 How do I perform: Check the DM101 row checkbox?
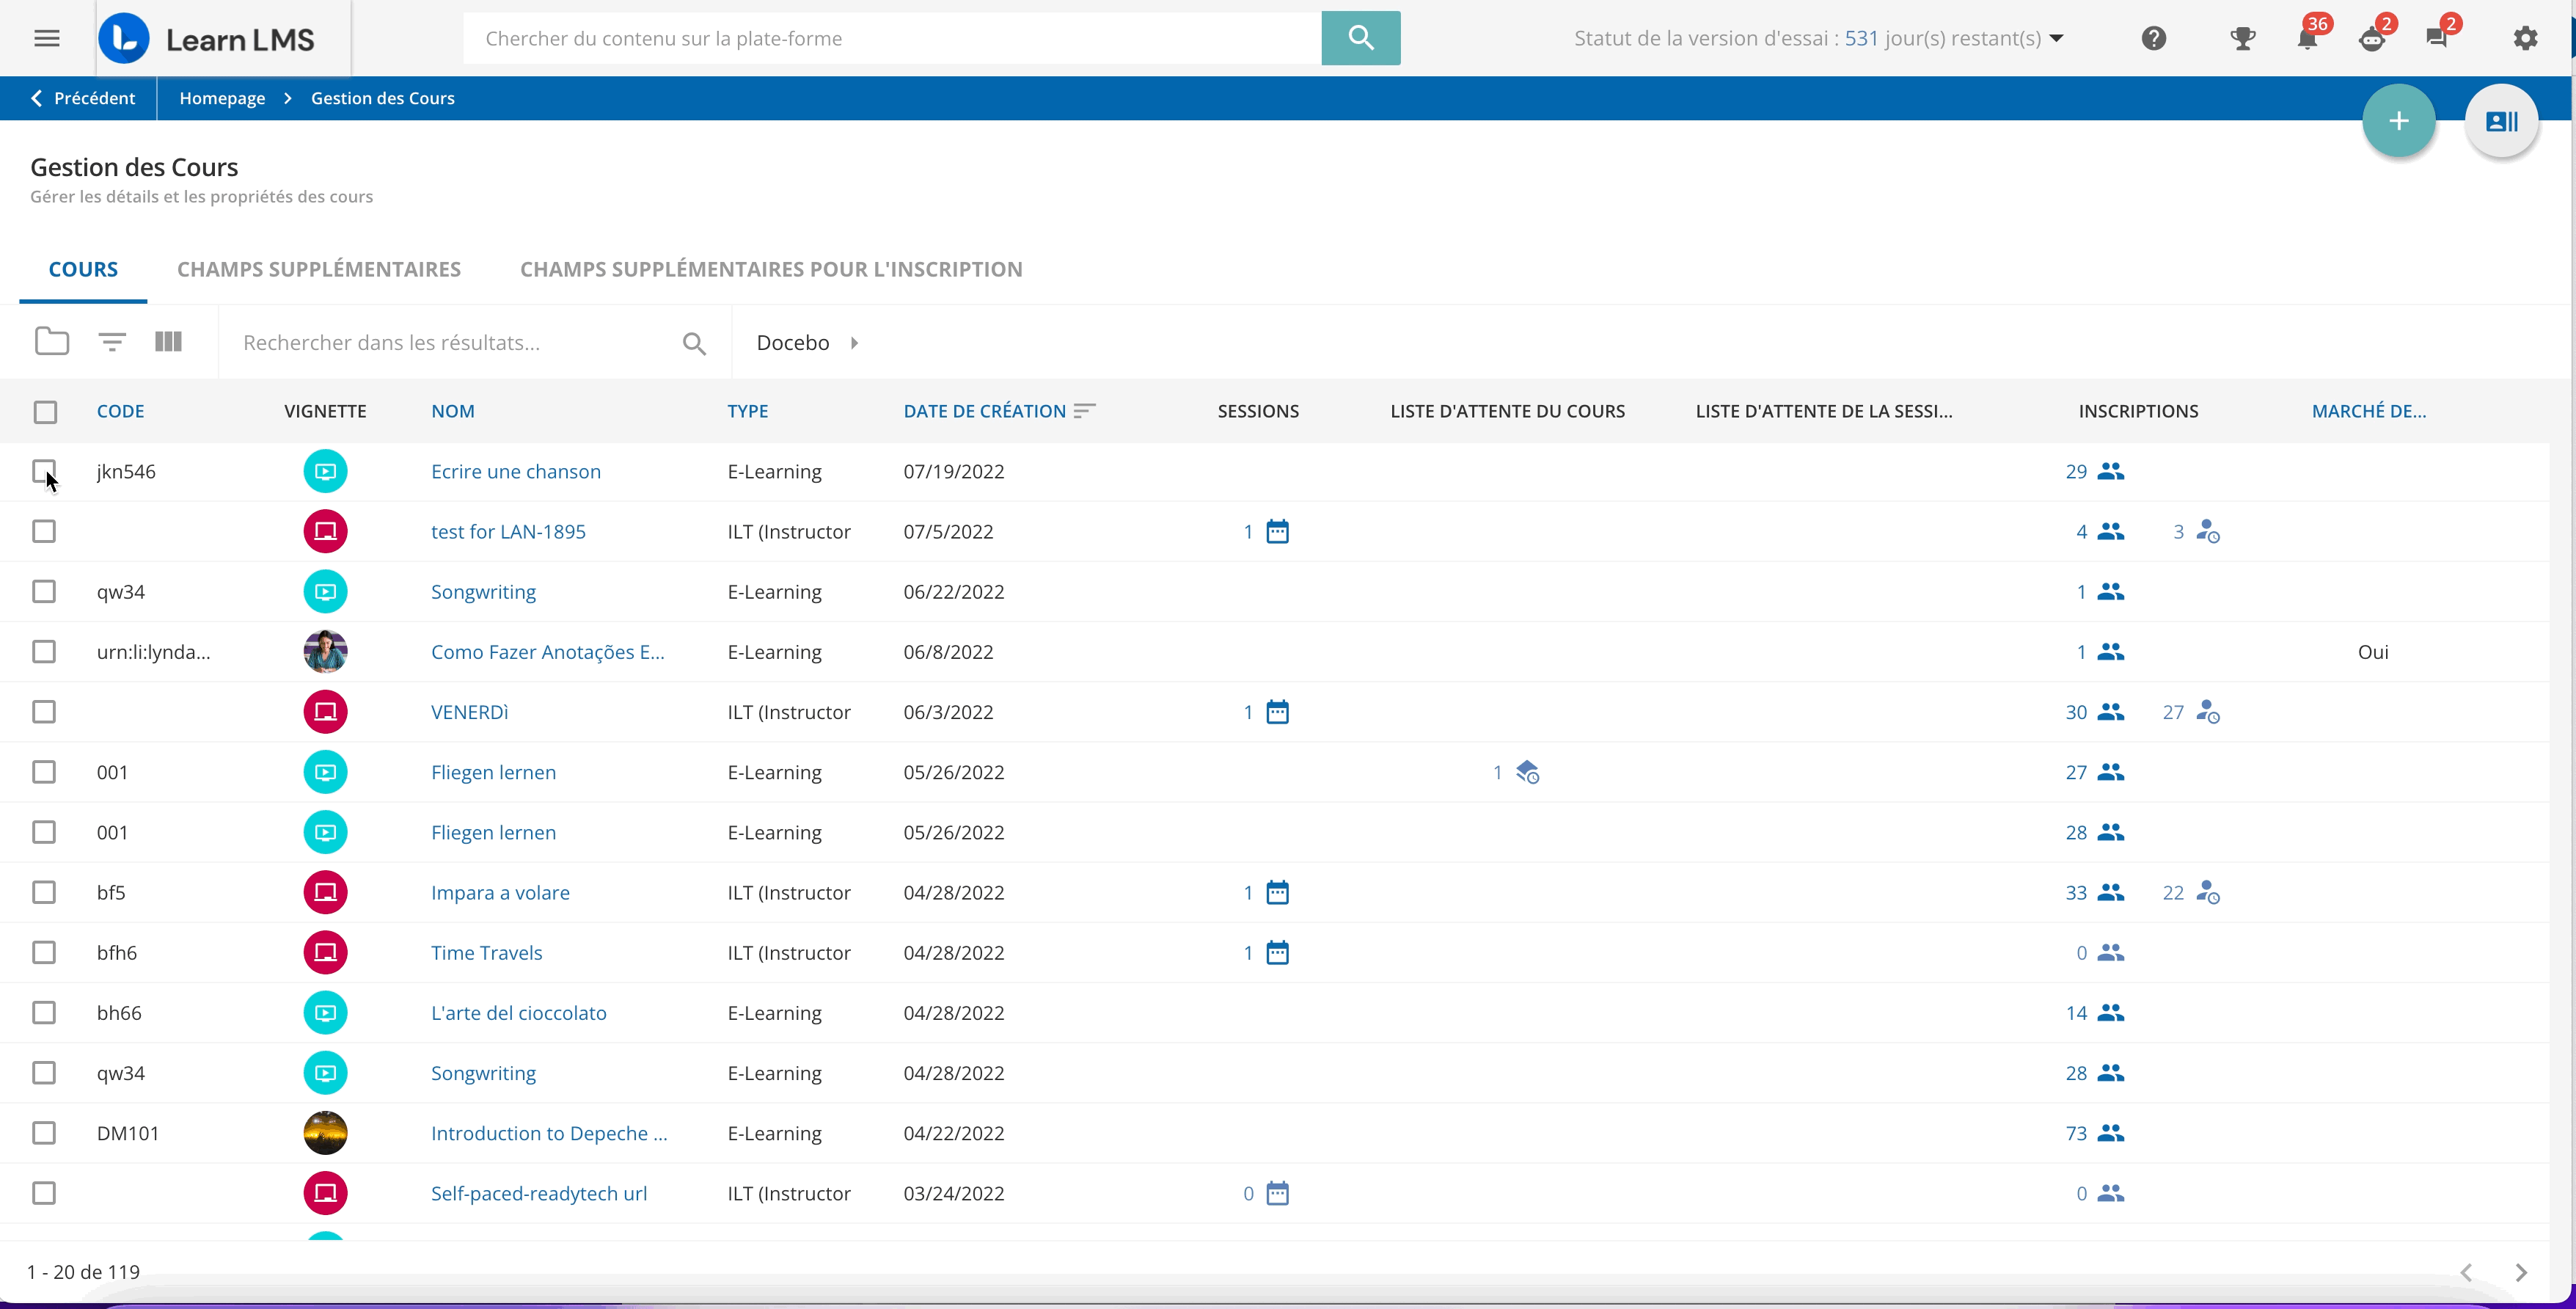point(44,1133)
